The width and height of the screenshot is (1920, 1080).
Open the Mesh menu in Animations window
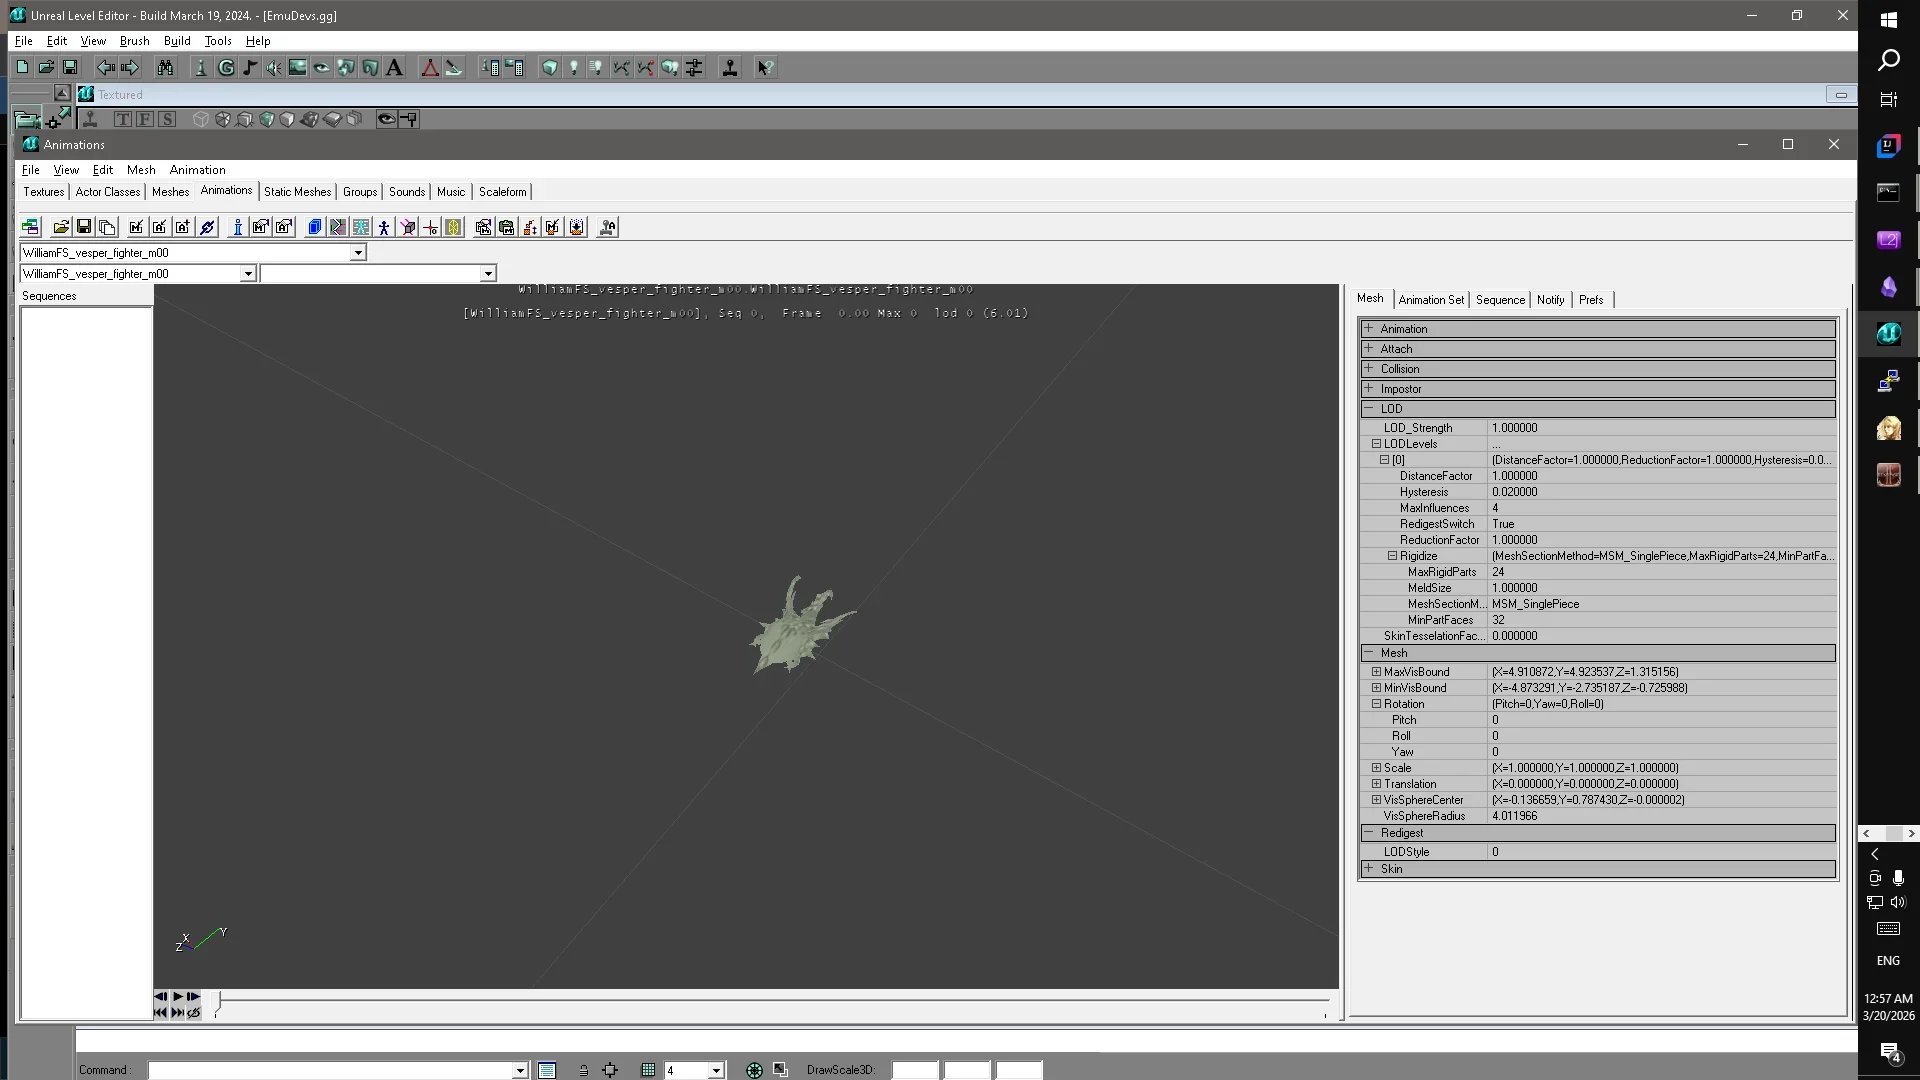(141, 170)
